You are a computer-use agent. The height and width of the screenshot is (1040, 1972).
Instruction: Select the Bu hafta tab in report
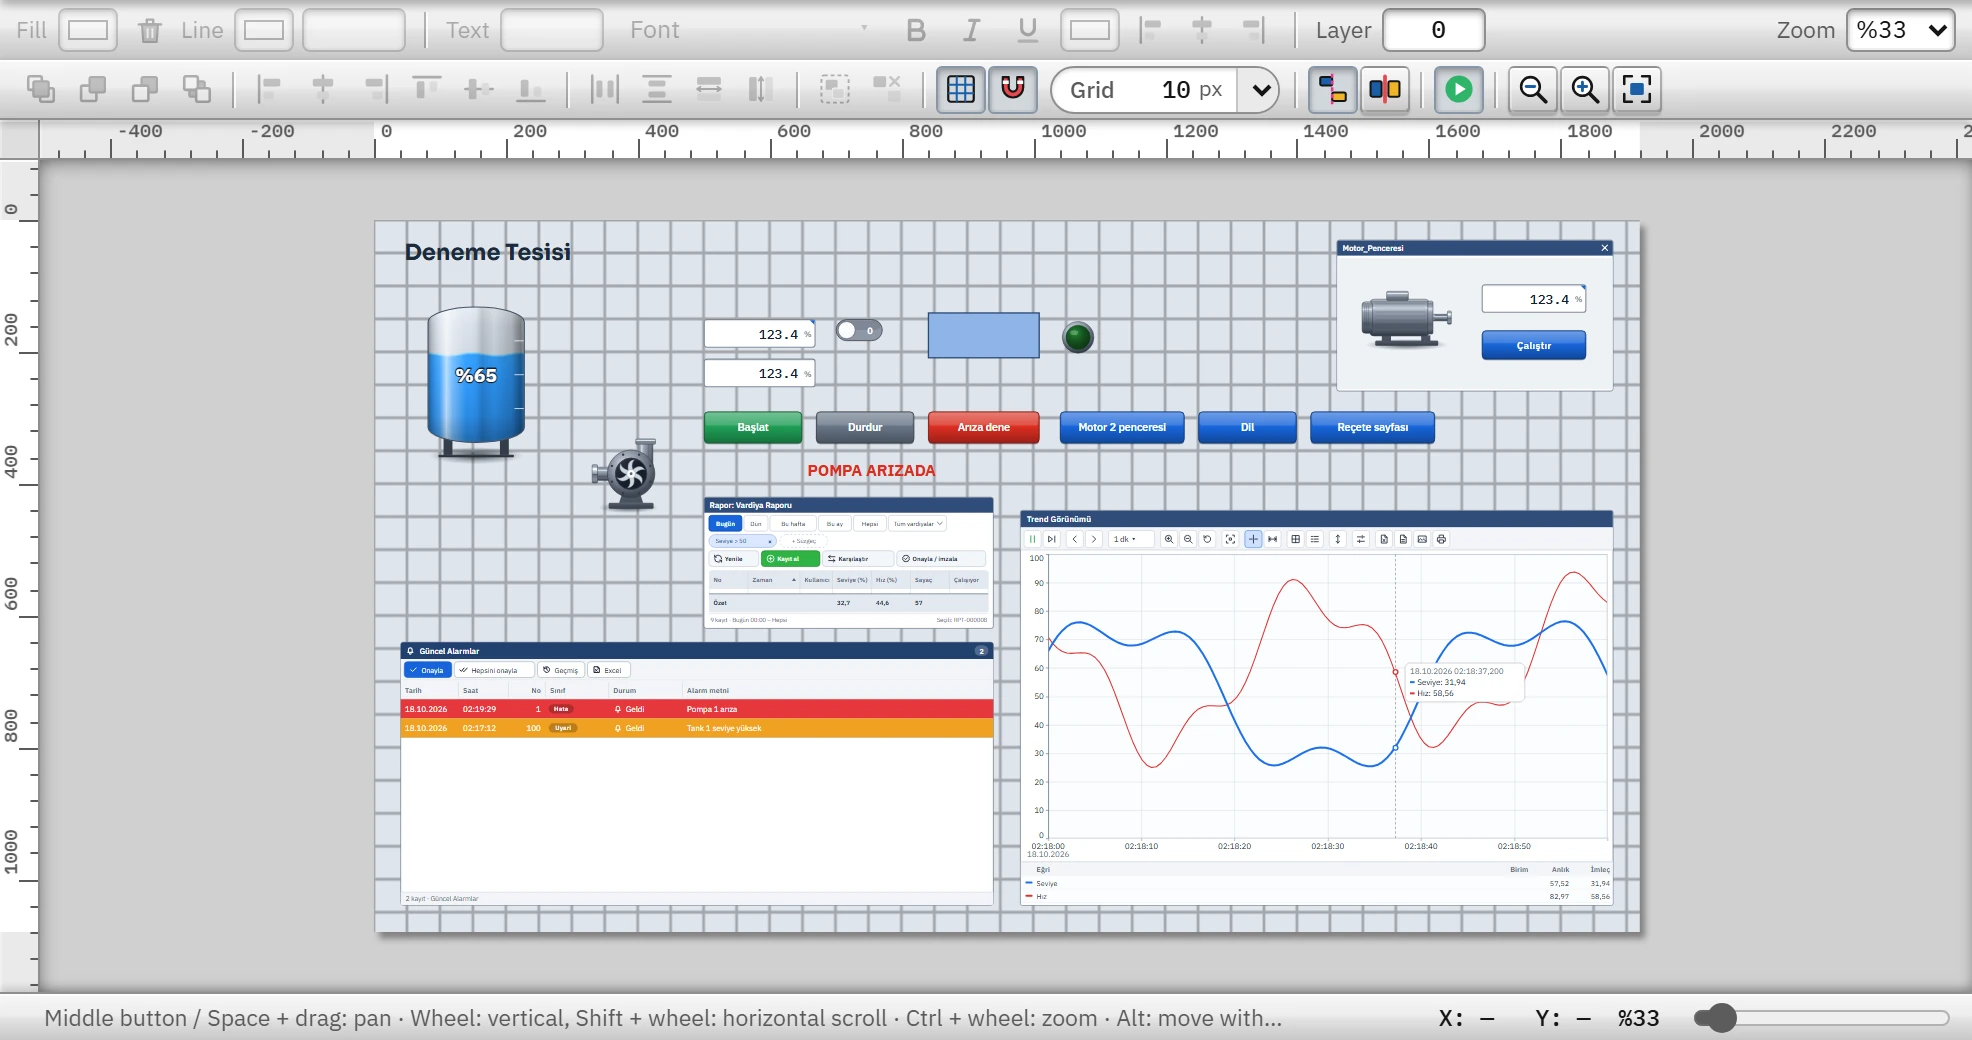[793, 523]
